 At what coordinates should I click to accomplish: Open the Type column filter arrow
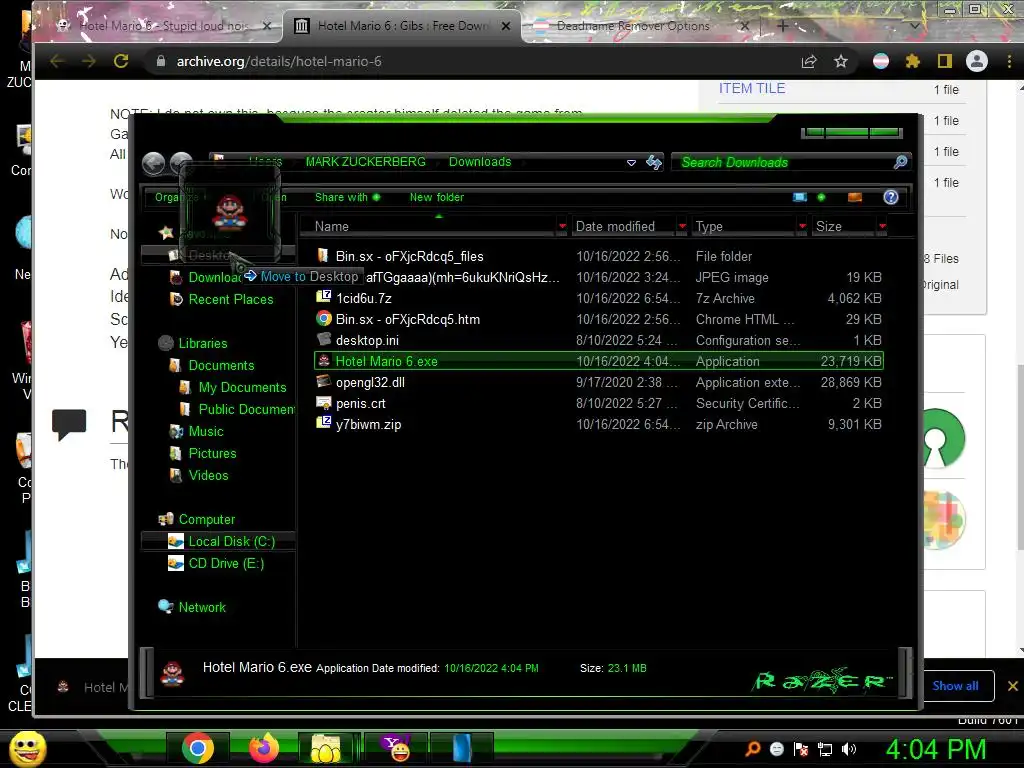pyautogui.click(x=802, y=226)
